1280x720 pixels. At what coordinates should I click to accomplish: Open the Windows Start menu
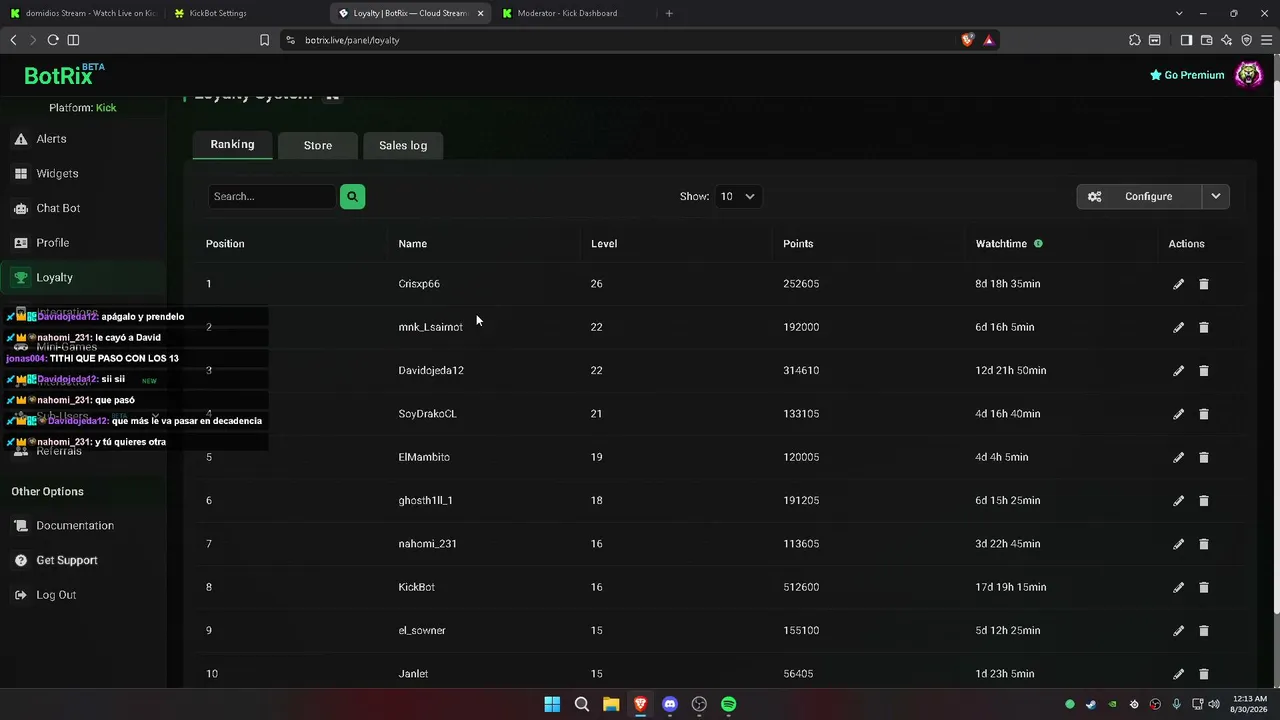(552, 704)
